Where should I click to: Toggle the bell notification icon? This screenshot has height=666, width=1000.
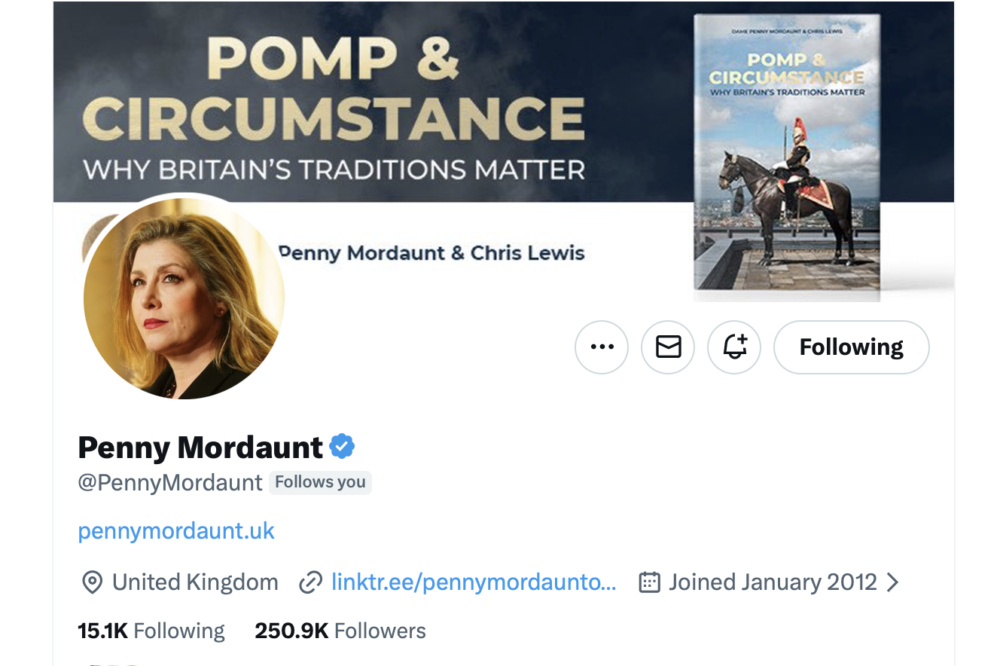point(734,347)
